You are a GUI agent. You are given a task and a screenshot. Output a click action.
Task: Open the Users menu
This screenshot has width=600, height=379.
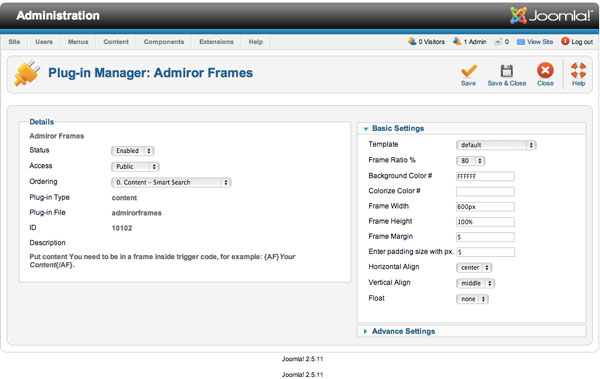tap(44, 42)
